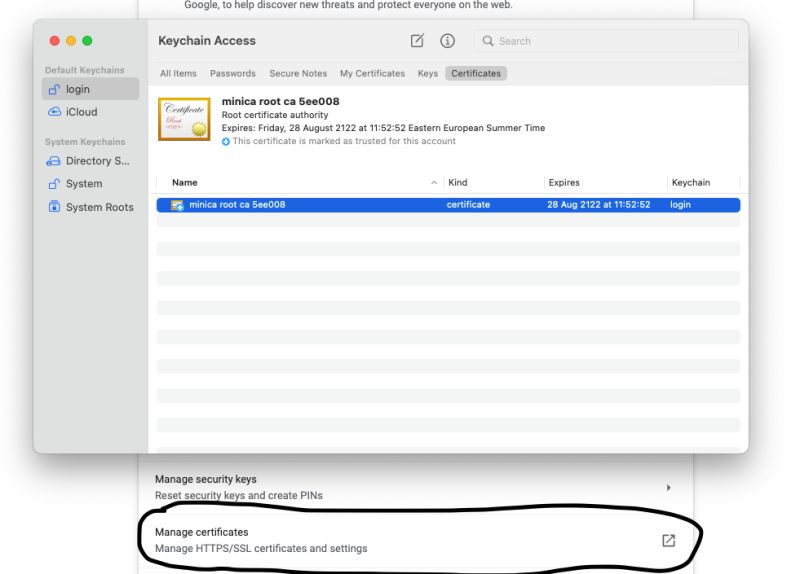Select the login keychain
The image size is (800, 574).
(90, 89)
